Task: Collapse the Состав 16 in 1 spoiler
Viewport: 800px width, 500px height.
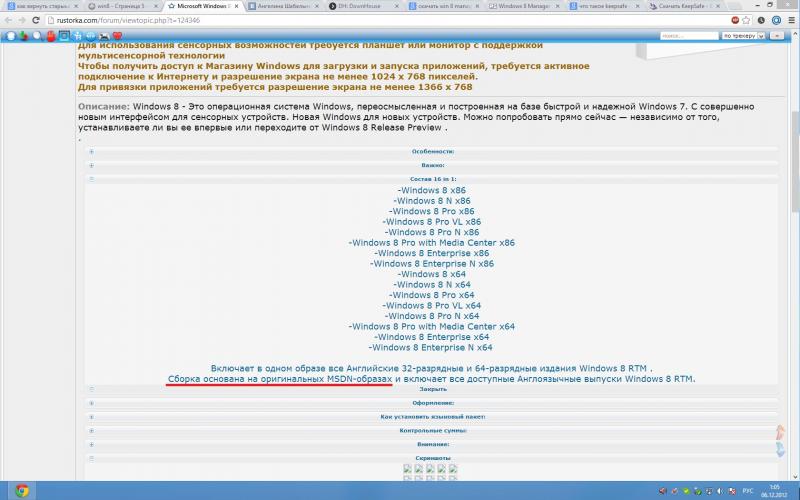Action: (x=432, y=179)
